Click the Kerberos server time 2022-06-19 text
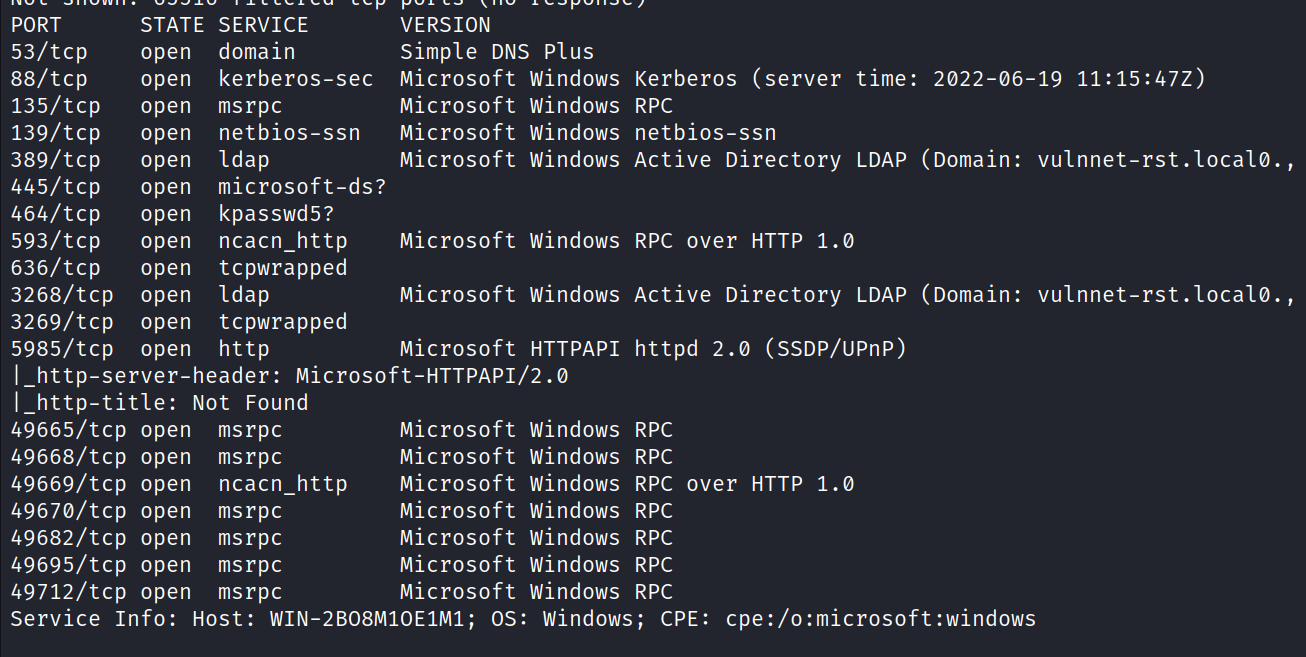The image size is (1306, 657). click(1000, 79)
